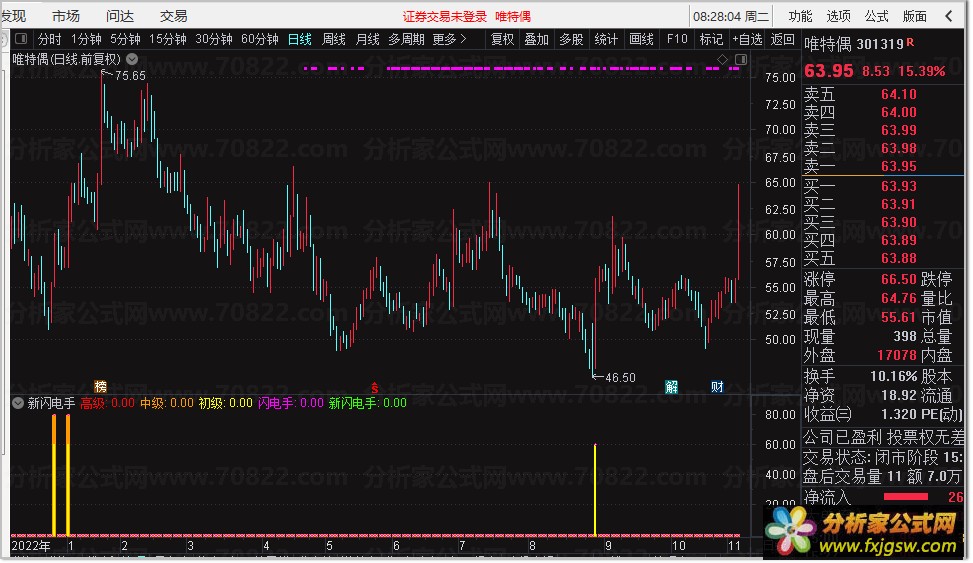
Task: Open F10 company info
Action: 677,40
